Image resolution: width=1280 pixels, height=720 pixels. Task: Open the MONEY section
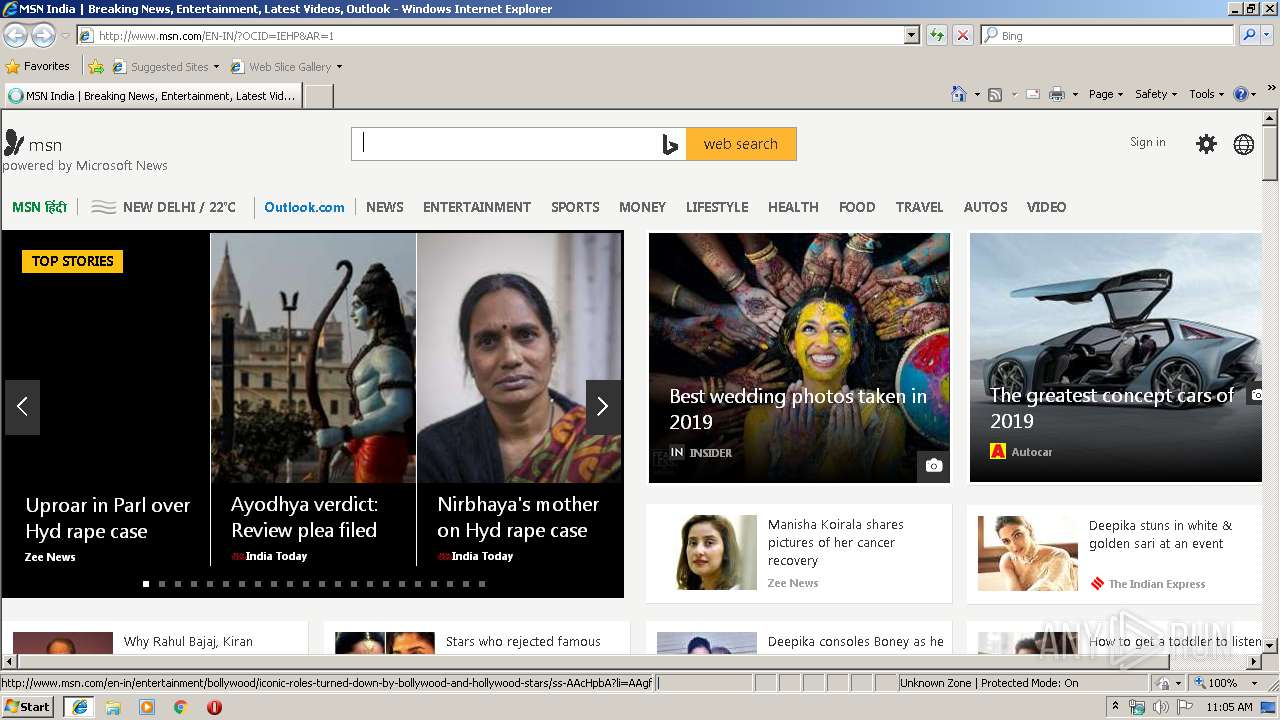[x=642, y=207]
